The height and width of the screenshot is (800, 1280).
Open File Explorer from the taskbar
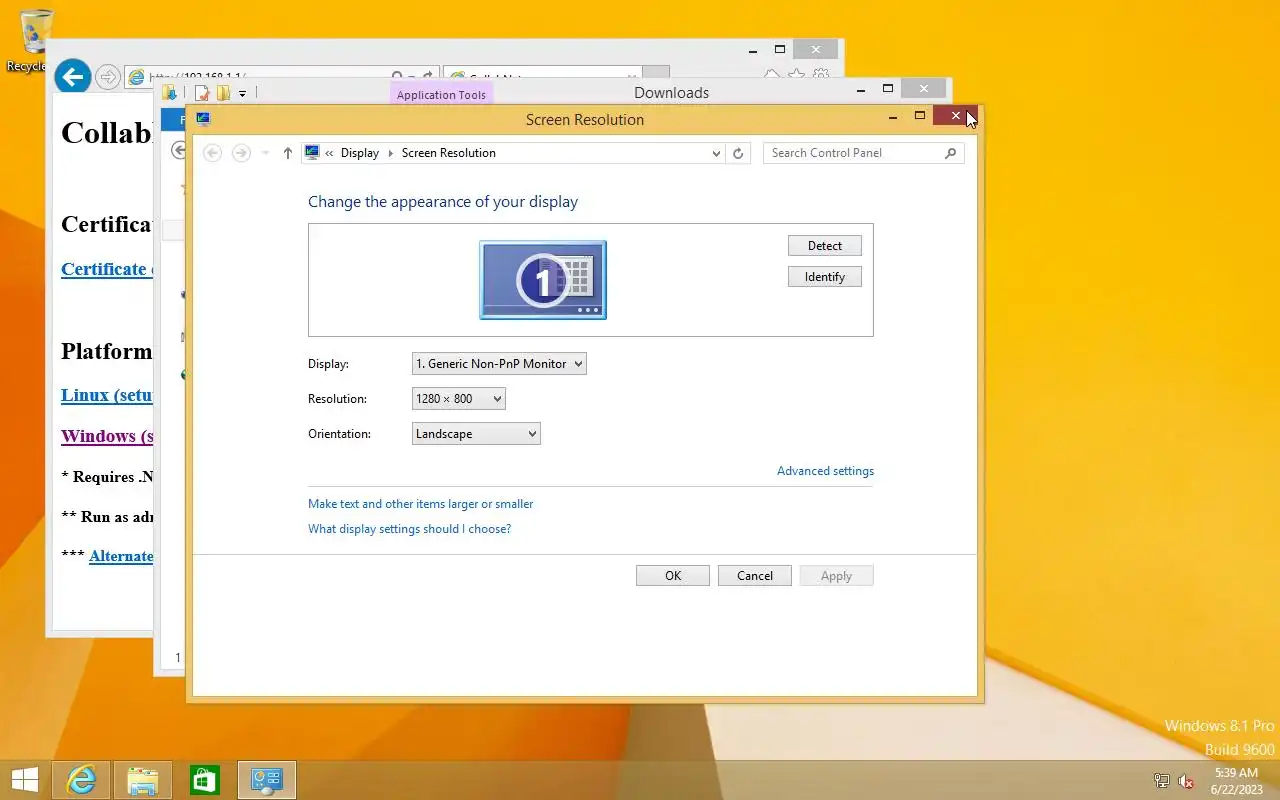click(143, 780)
